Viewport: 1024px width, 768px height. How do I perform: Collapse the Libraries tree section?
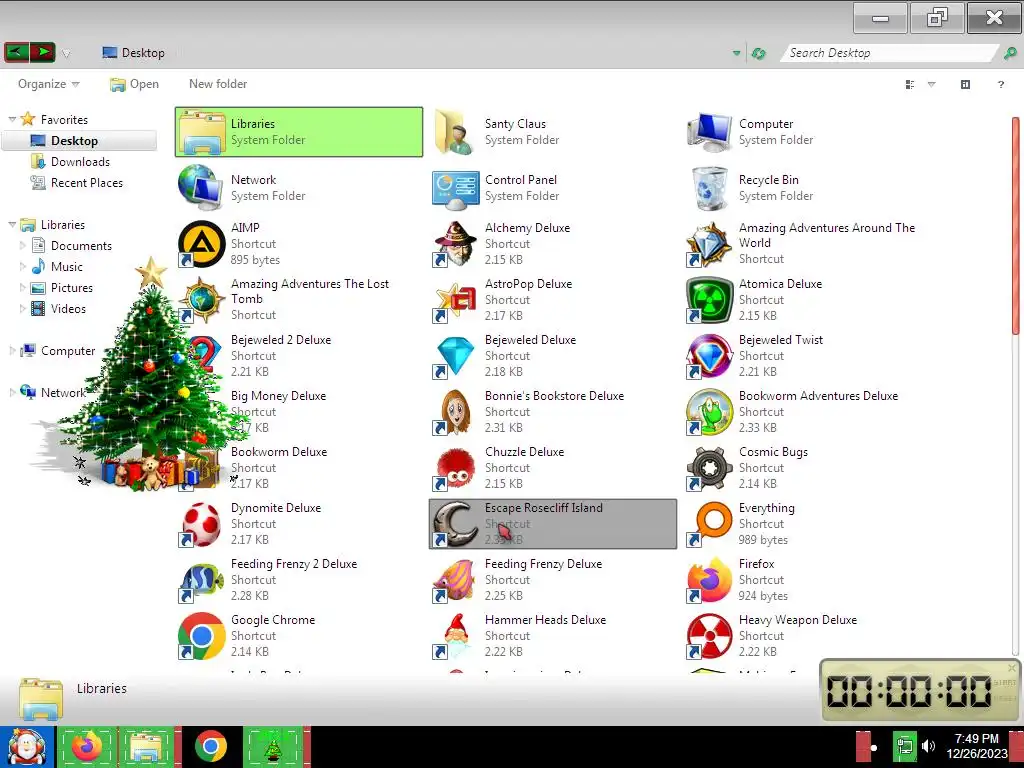(12, 225)
